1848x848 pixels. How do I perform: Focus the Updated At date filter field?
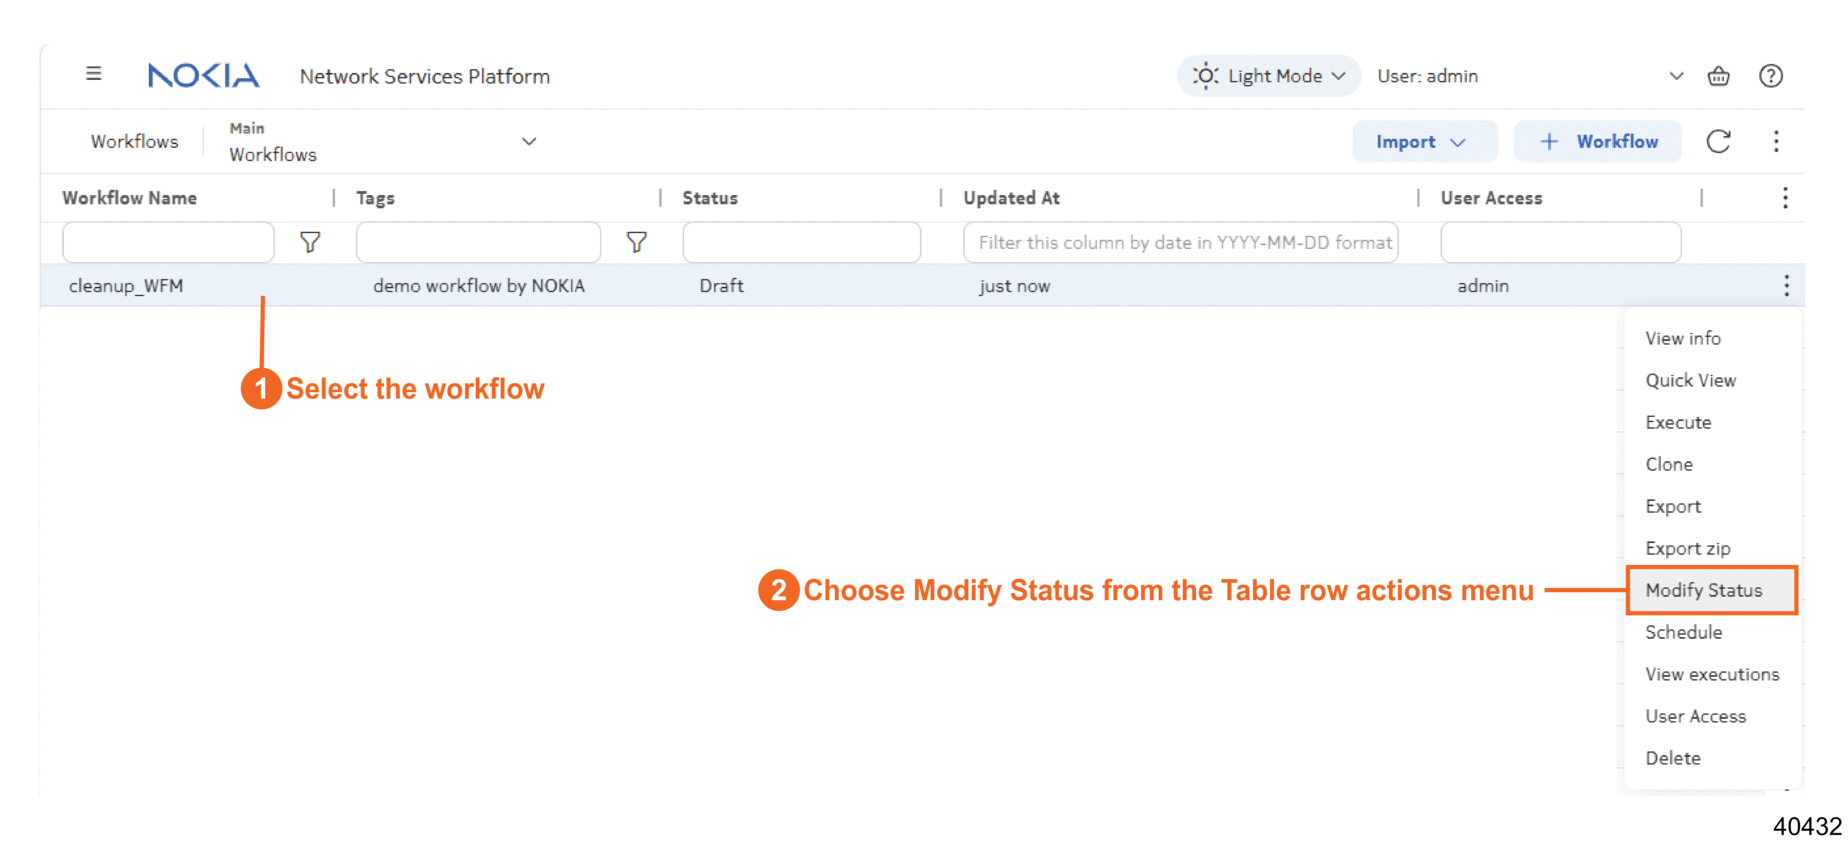(1180, 242)
